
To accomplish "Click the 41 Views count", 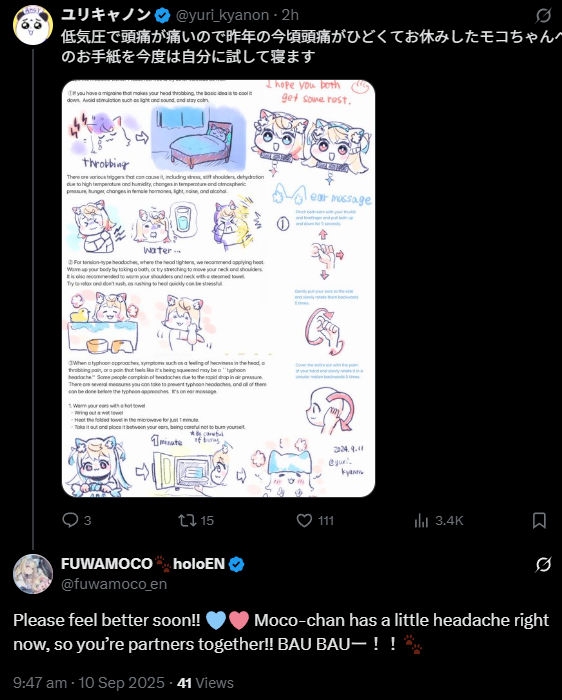I will coord(205,683).
